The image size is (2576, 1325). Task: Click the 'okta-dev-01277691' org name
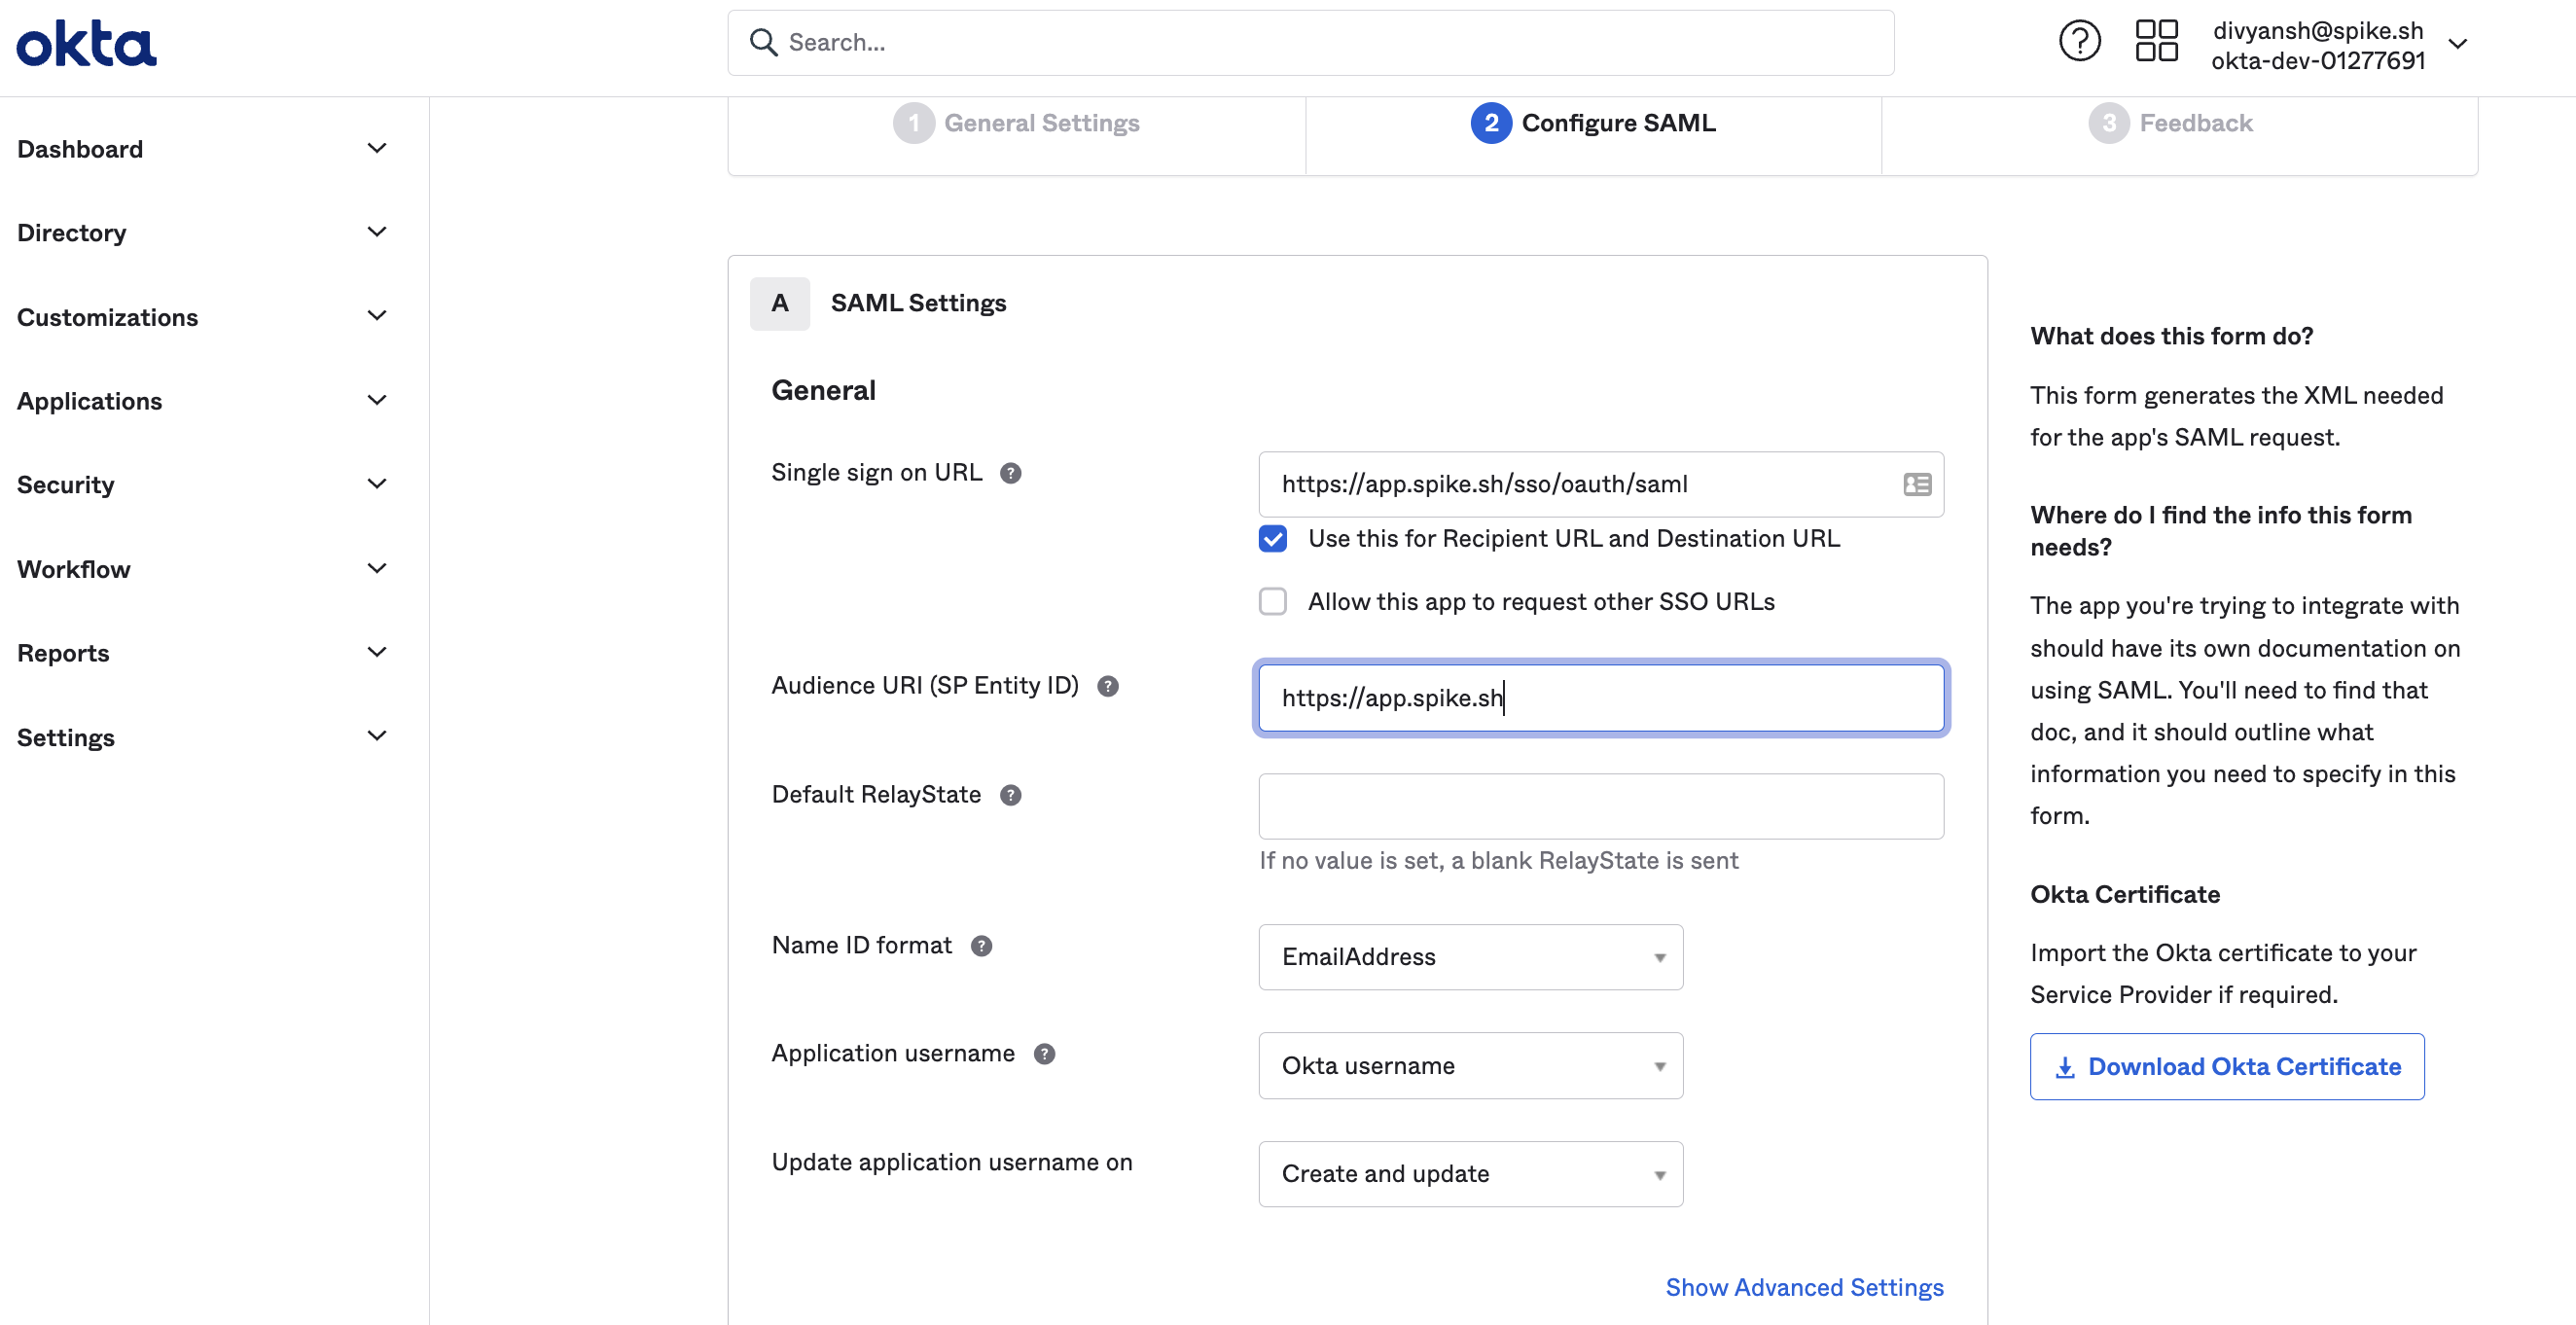pyautogui.click(x=2317, y=61)
